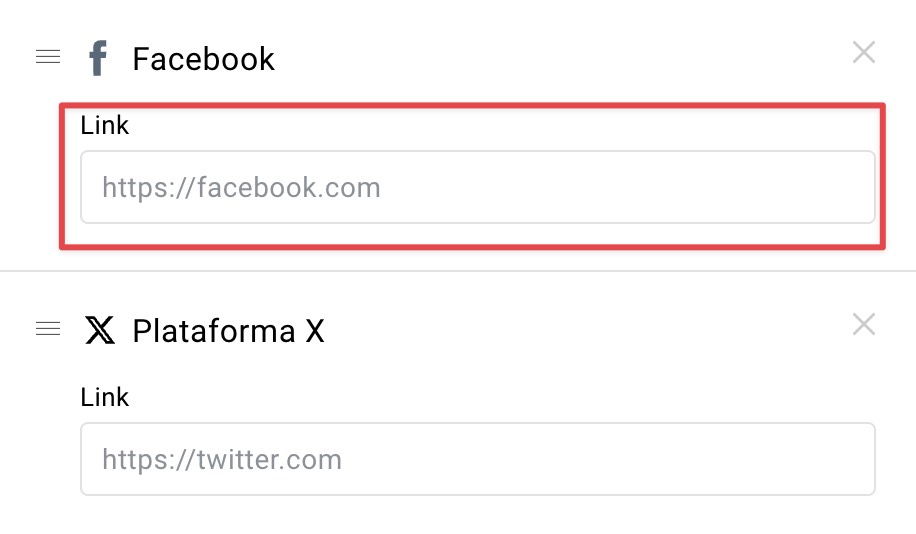Dismiss the Plataforma X row with its cross
Image resolution: width=916 pixels, height=534 pixels.
[863, 324]
